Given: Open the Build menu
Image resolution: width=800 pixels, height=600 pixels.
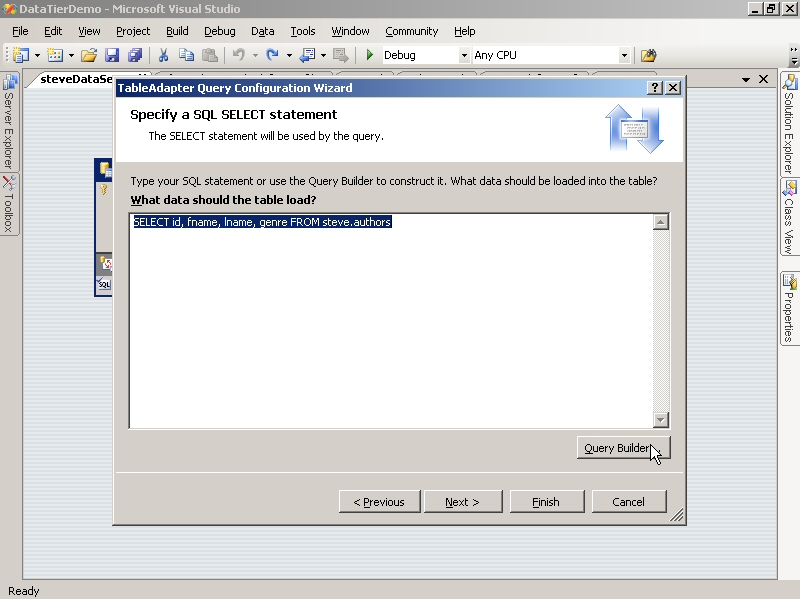Looking at the screenshot, I should (x=177, y=31).
